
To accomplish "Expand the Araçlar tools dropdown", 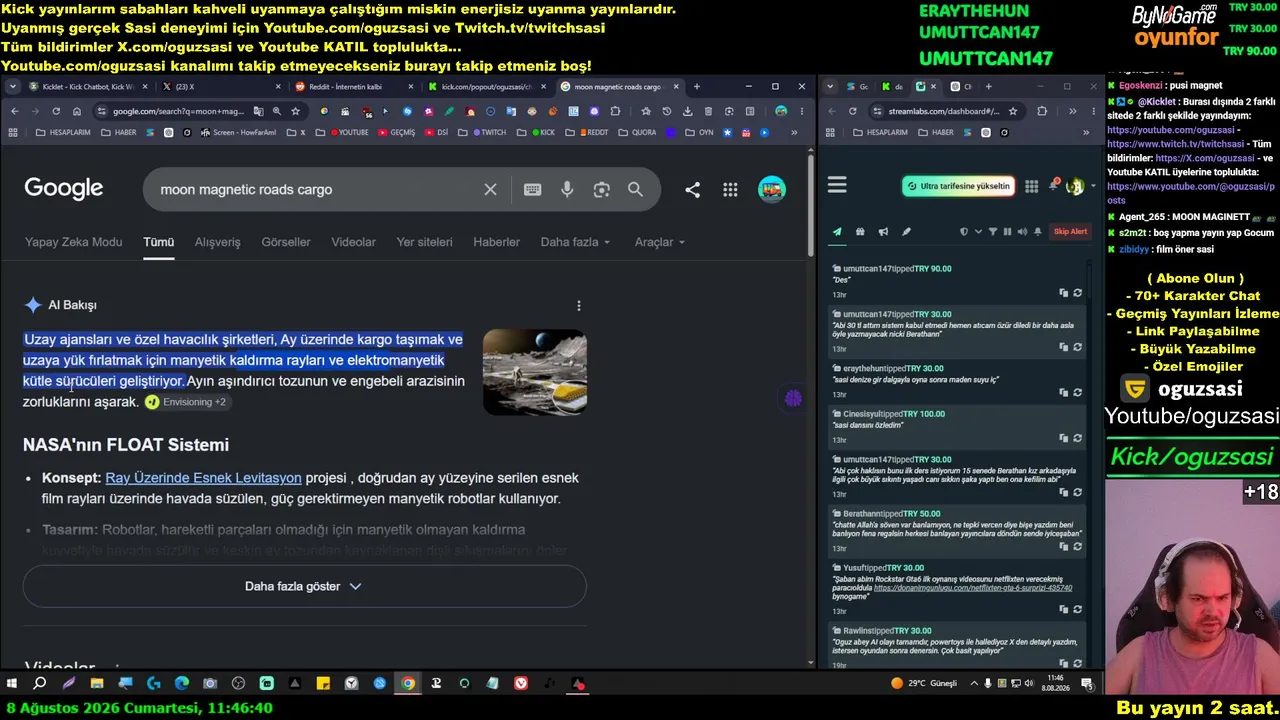I will click(x=660, y=242).
